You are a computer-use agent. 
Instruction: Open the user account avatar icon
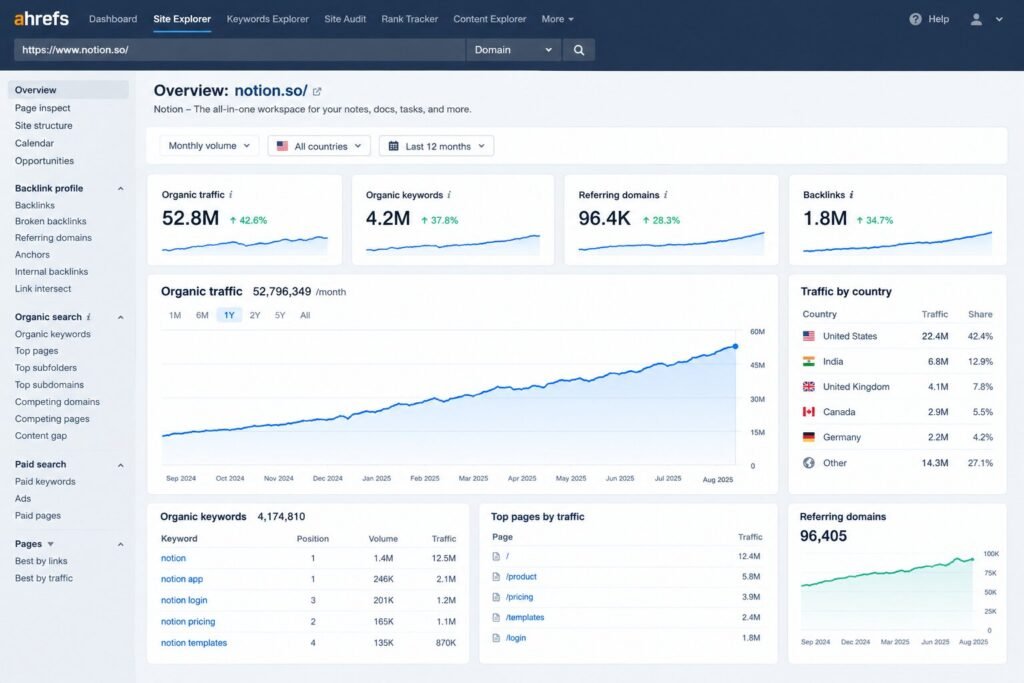(976, 19)
